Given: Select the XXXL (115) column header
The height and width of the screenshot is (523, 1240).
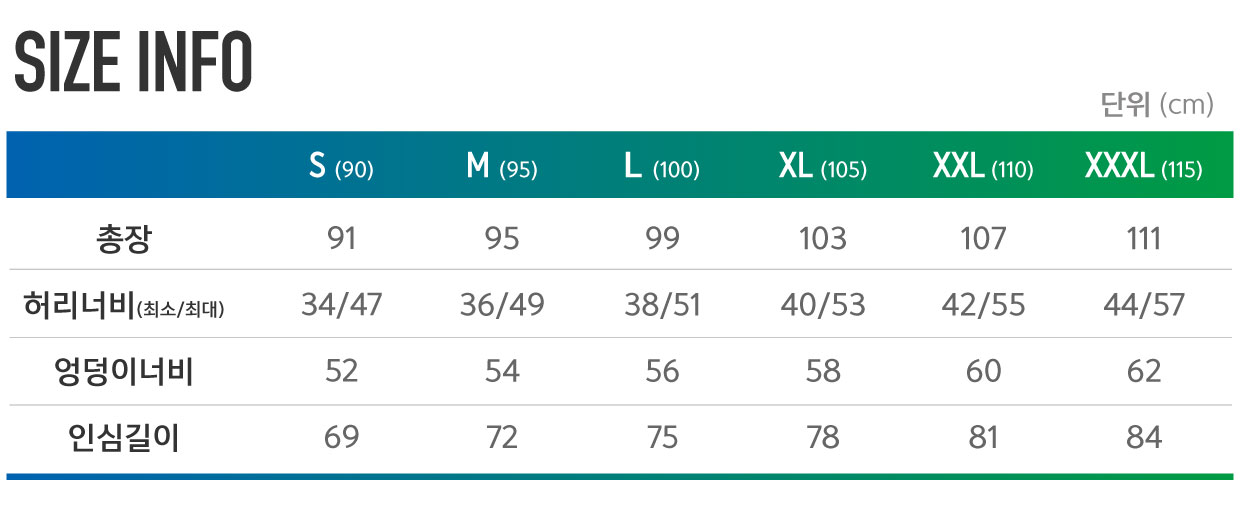Looking at the screenshot, I should point(1143,167).
